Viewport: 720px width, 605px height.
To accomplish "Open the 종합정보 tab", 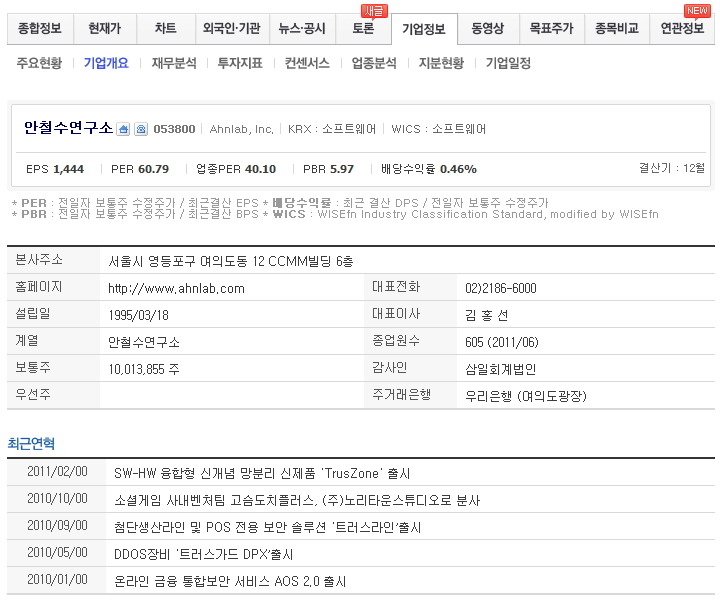I will tap(39, 29).
